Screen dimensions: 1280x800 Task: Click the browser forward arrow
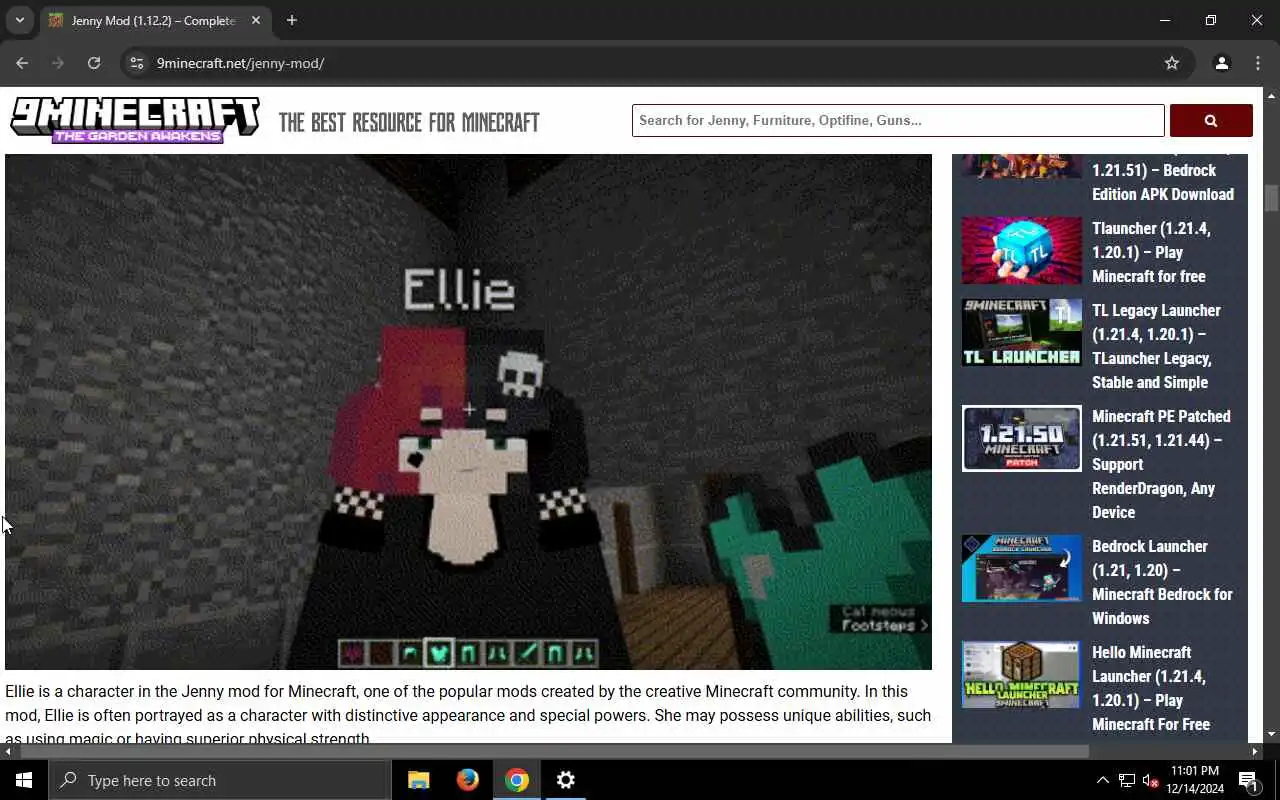point(58,63)
